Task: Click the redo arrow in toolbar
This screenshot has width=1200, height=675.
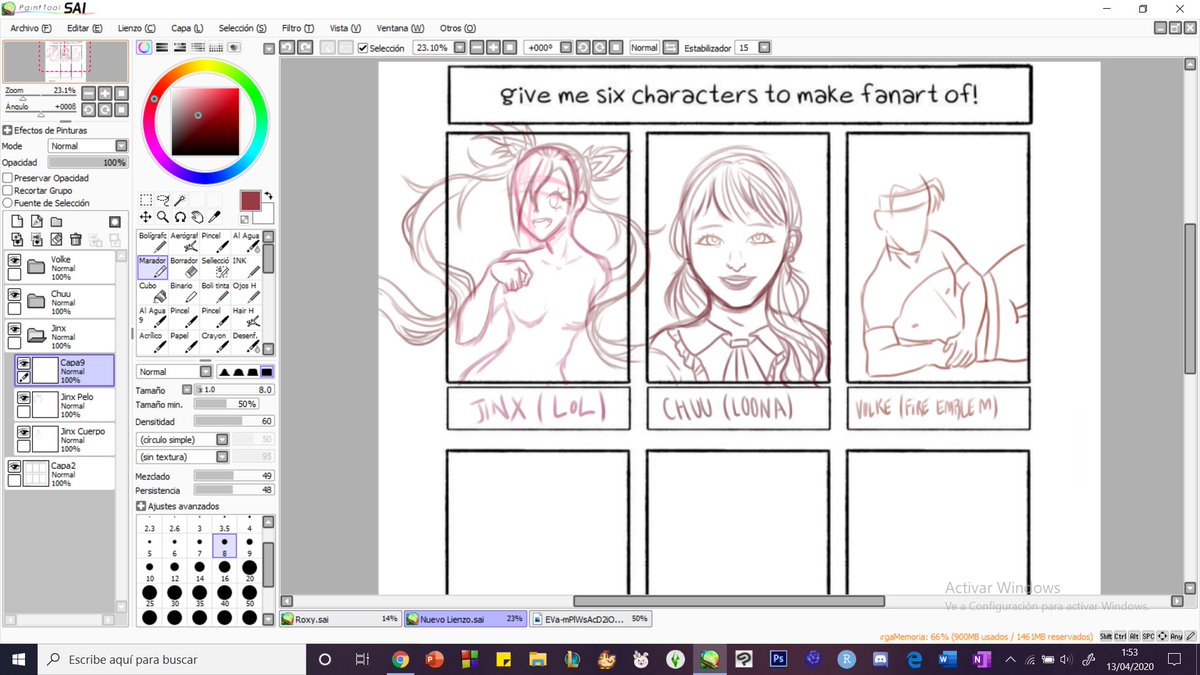Action: click(305, 47)
